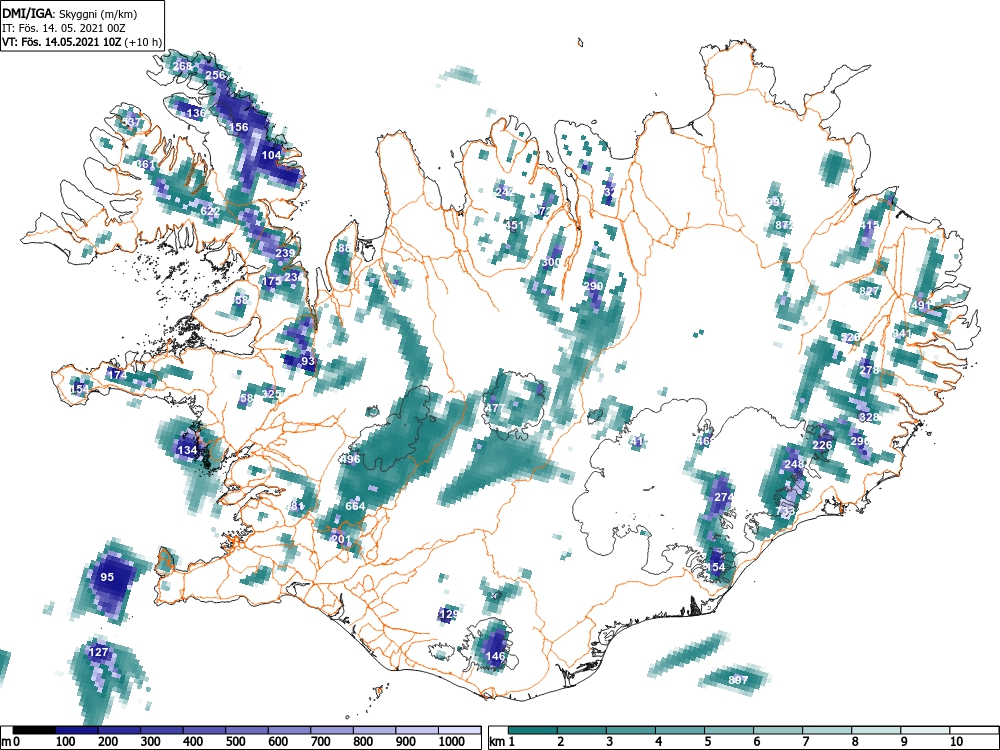Click the black swatch in the meter legend
Screen dimensions: 1000x750
click(x=34, y=730)
